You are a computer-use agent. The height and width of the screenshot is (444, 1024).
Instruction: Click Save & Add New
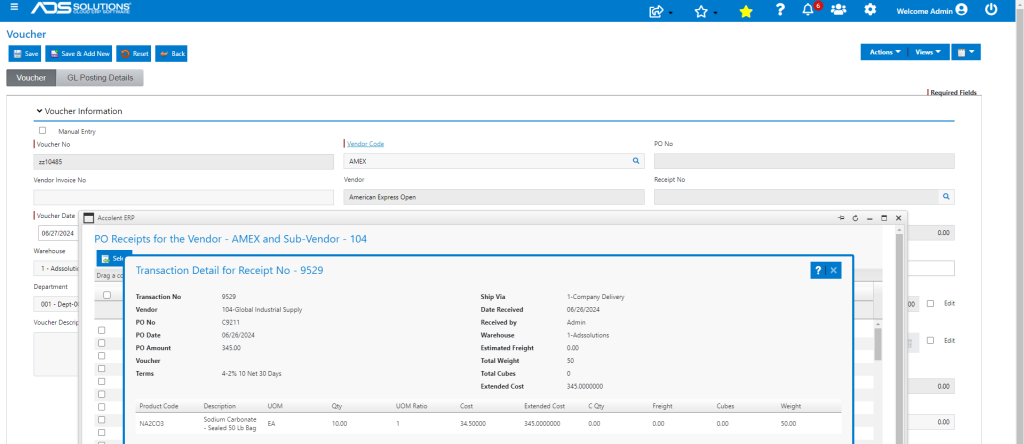point(79,54)
